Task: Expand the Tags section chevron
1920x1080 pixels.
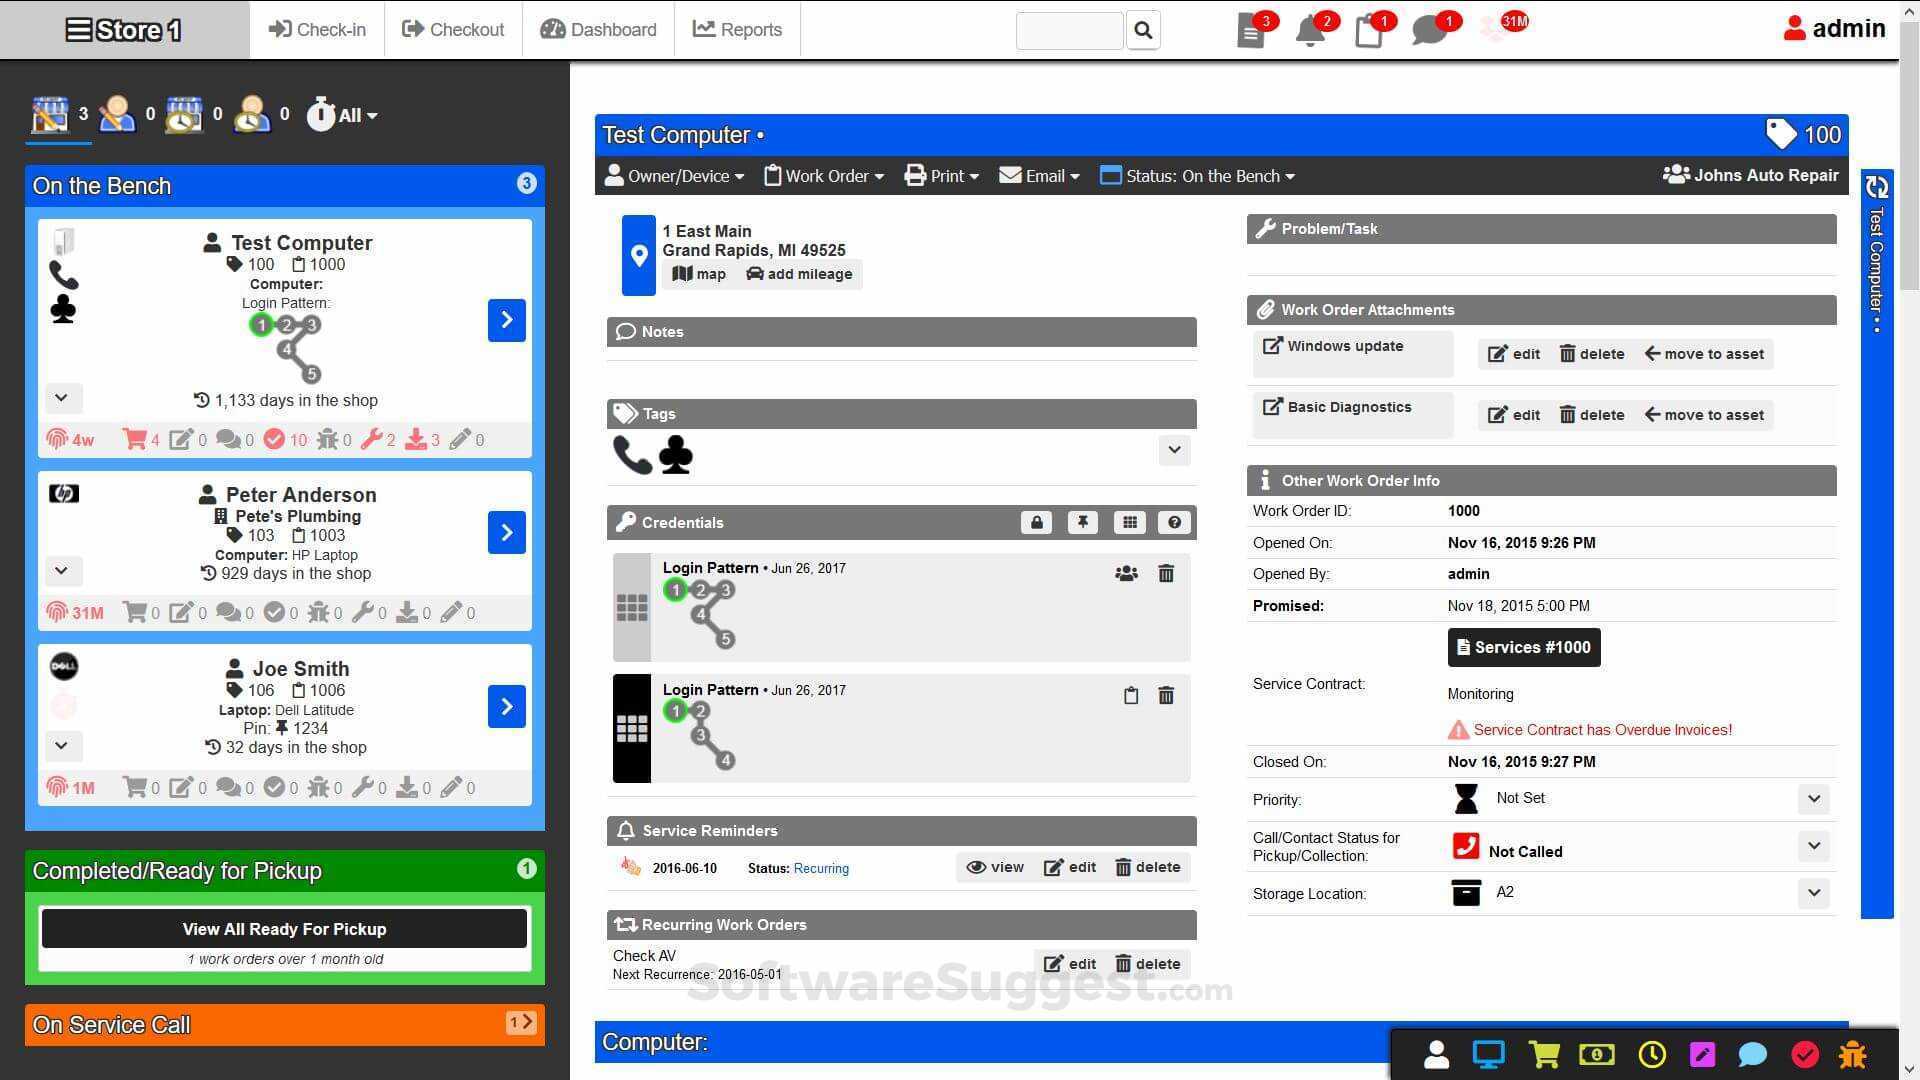Action: point(1174,450)
